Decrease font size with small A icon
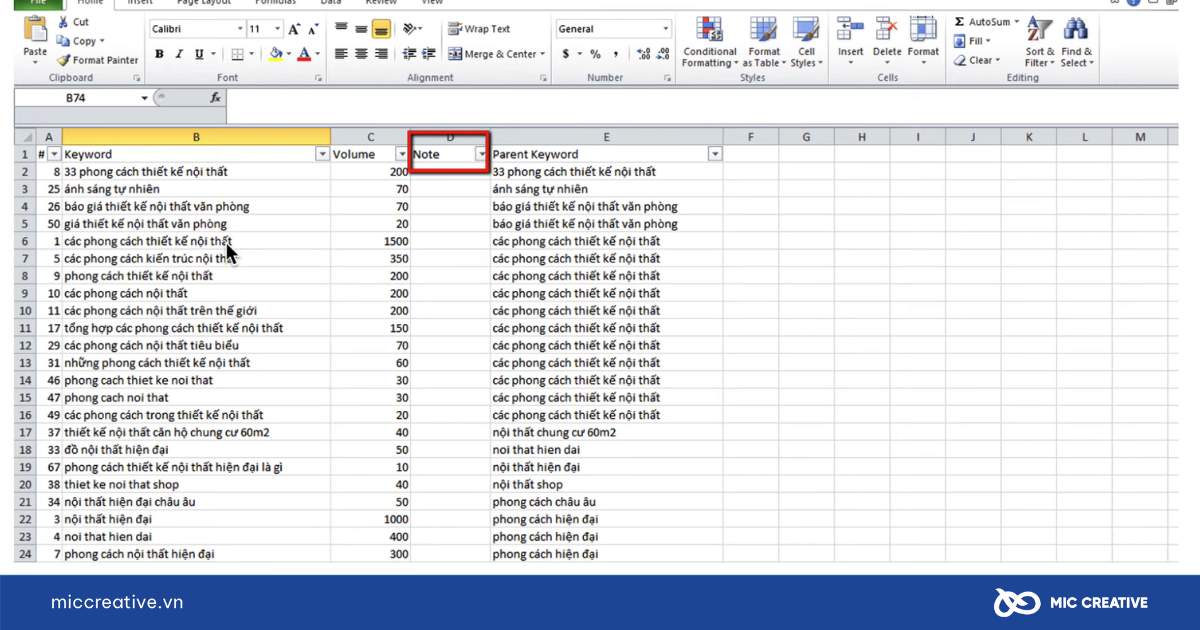The width and height of the screenshot is (1200, 630). 311,29
